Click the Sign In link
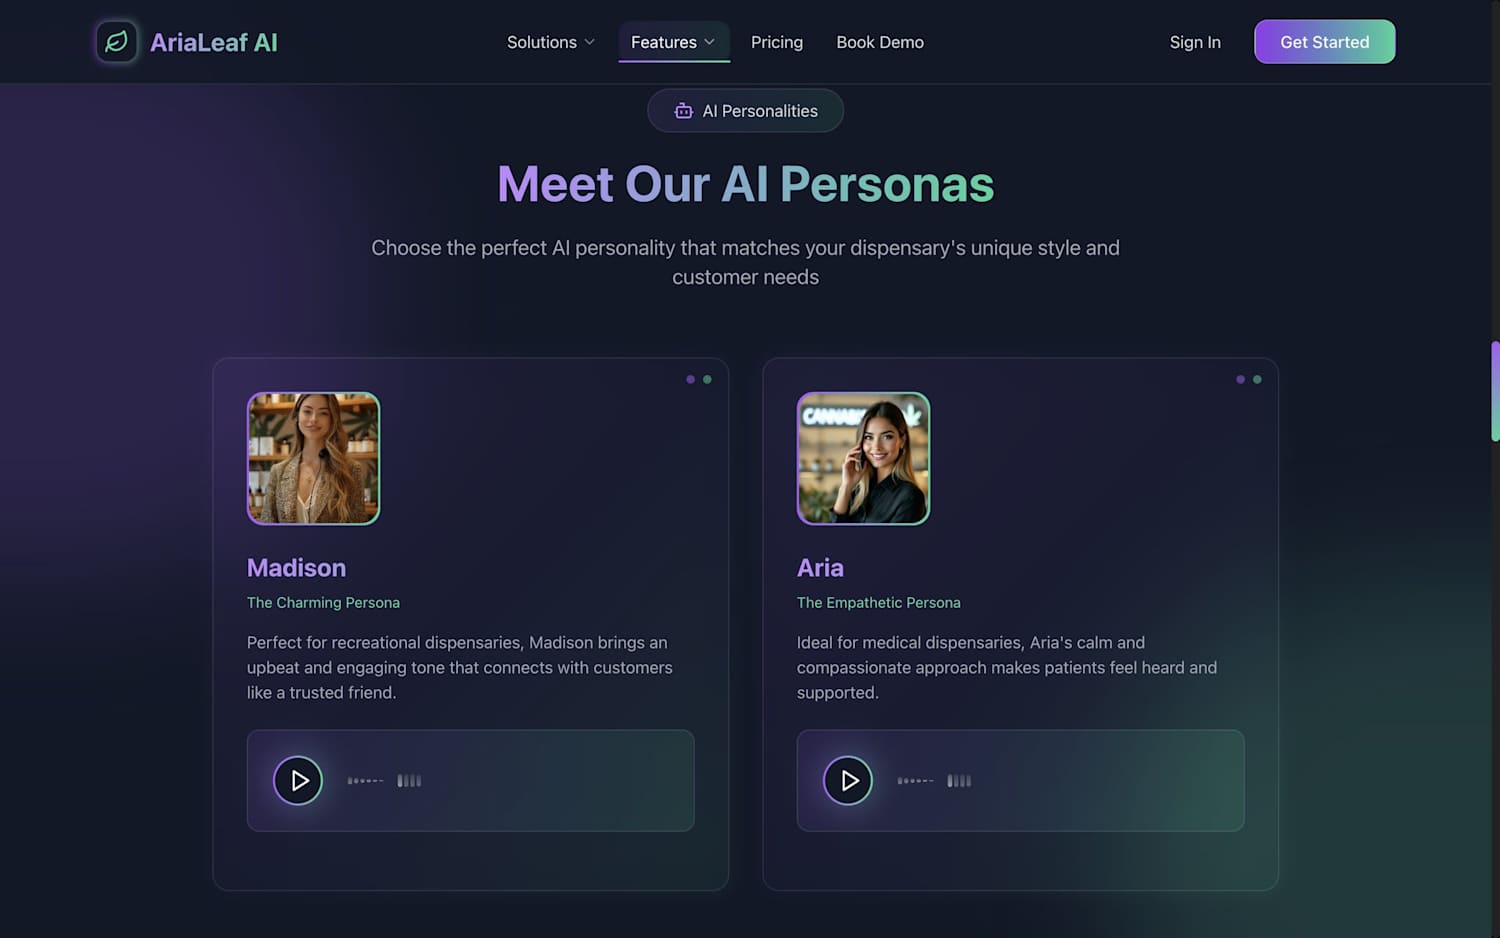The width and height of the screenshot is (1500, 938). point(1195,42)
